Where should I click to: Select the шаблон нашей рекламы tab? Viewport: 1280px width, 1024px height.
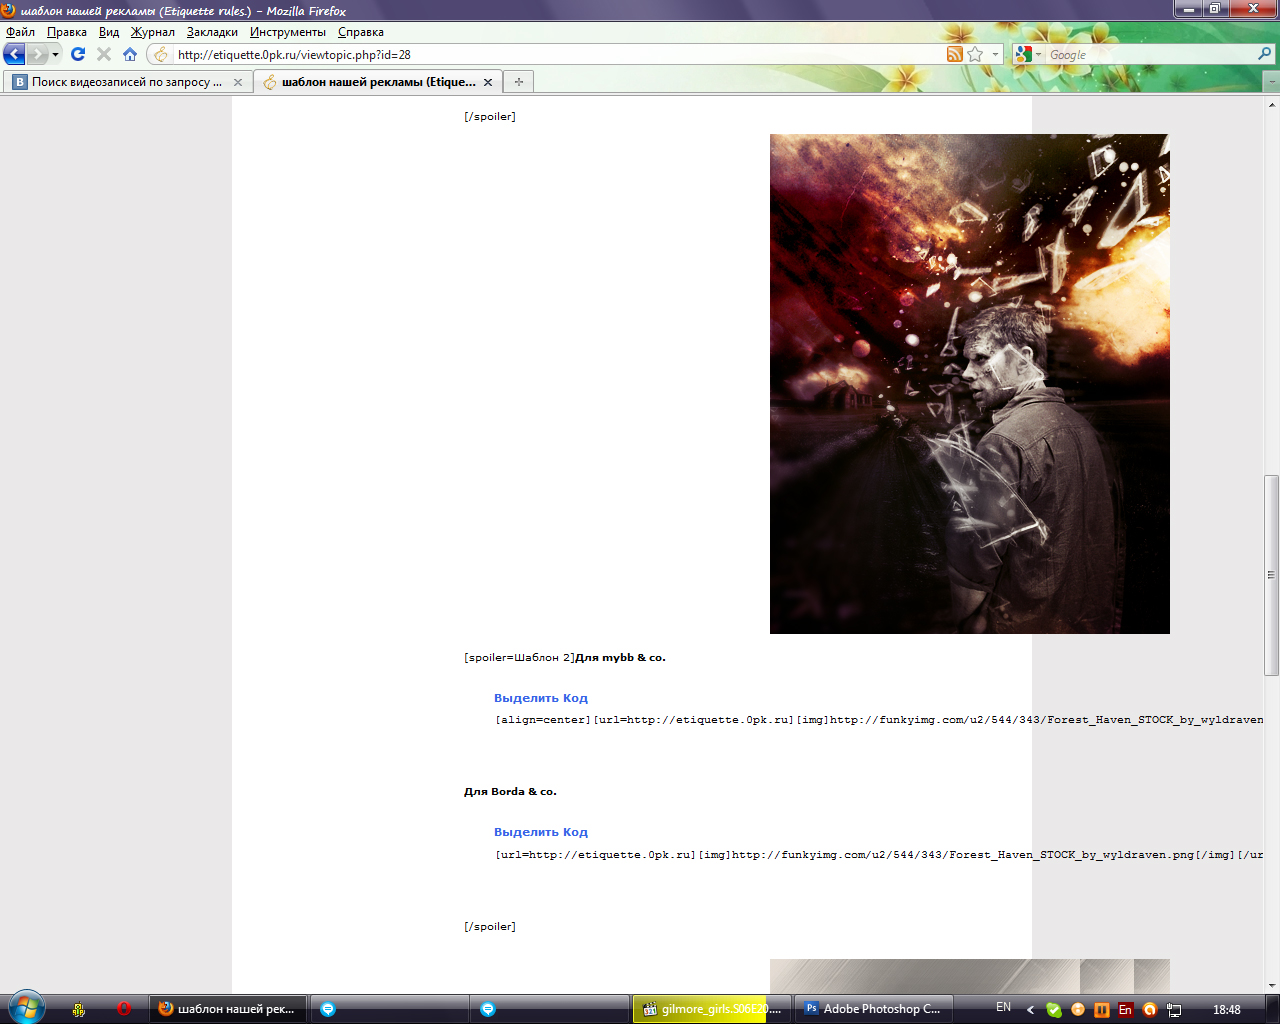[x=378, y=82]
